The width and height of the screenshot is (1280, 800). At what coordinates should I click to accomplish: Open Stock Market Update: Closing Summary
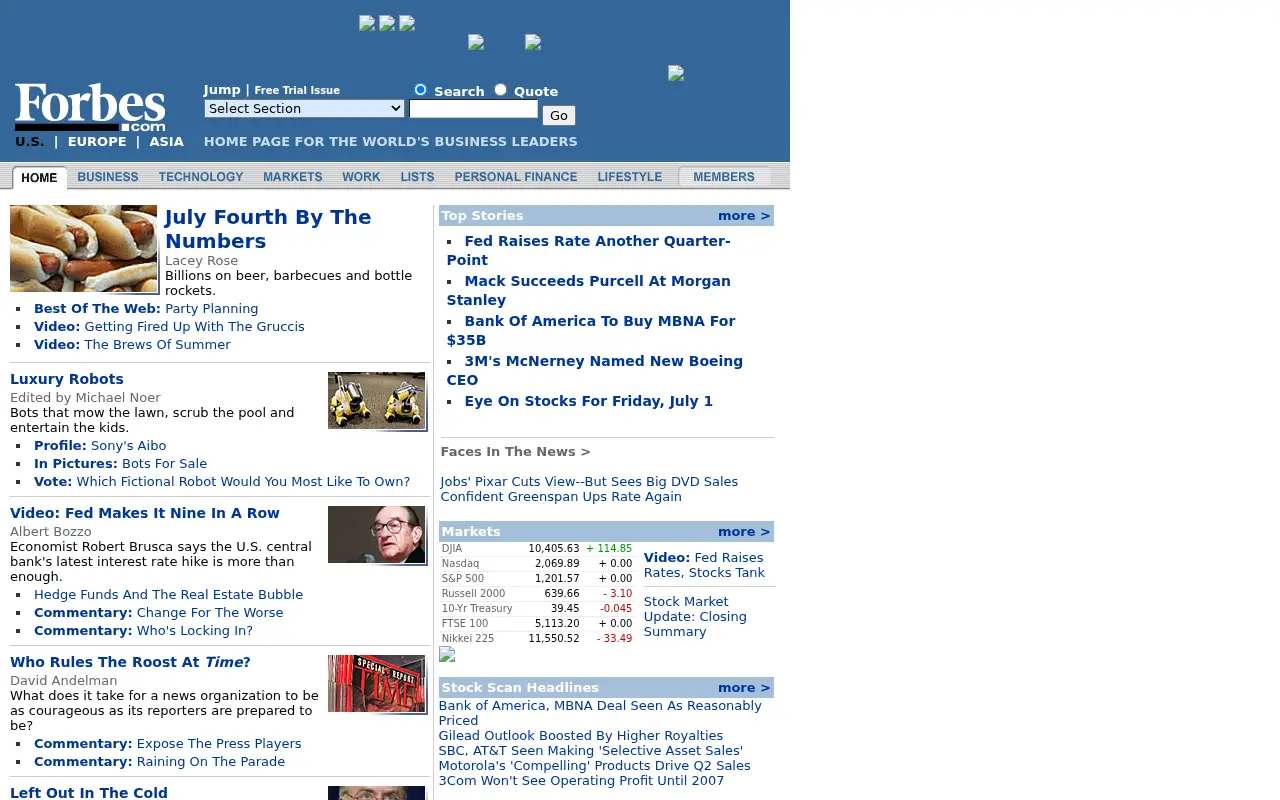[695, 616]
